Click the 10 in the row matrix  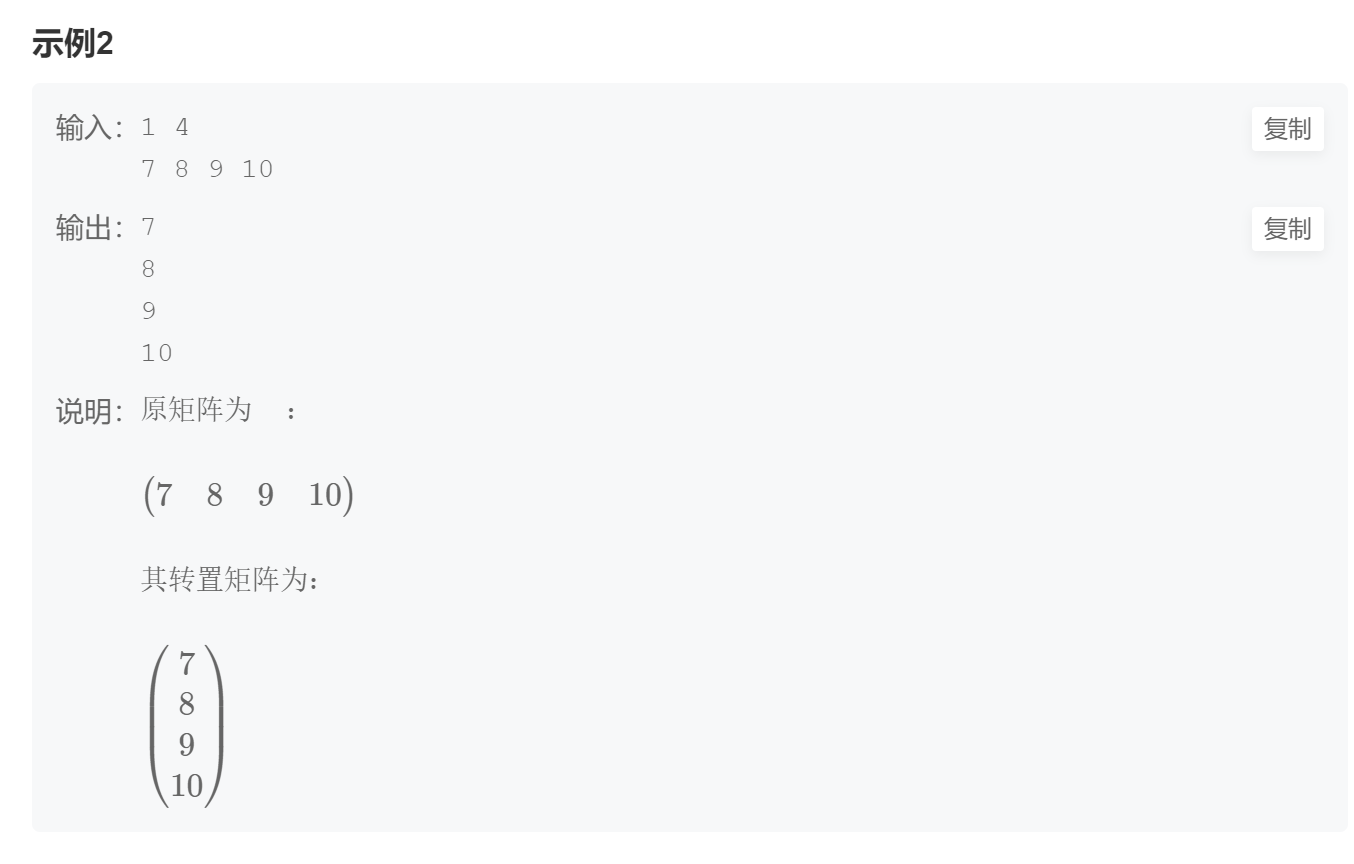[x=325, y=495]
